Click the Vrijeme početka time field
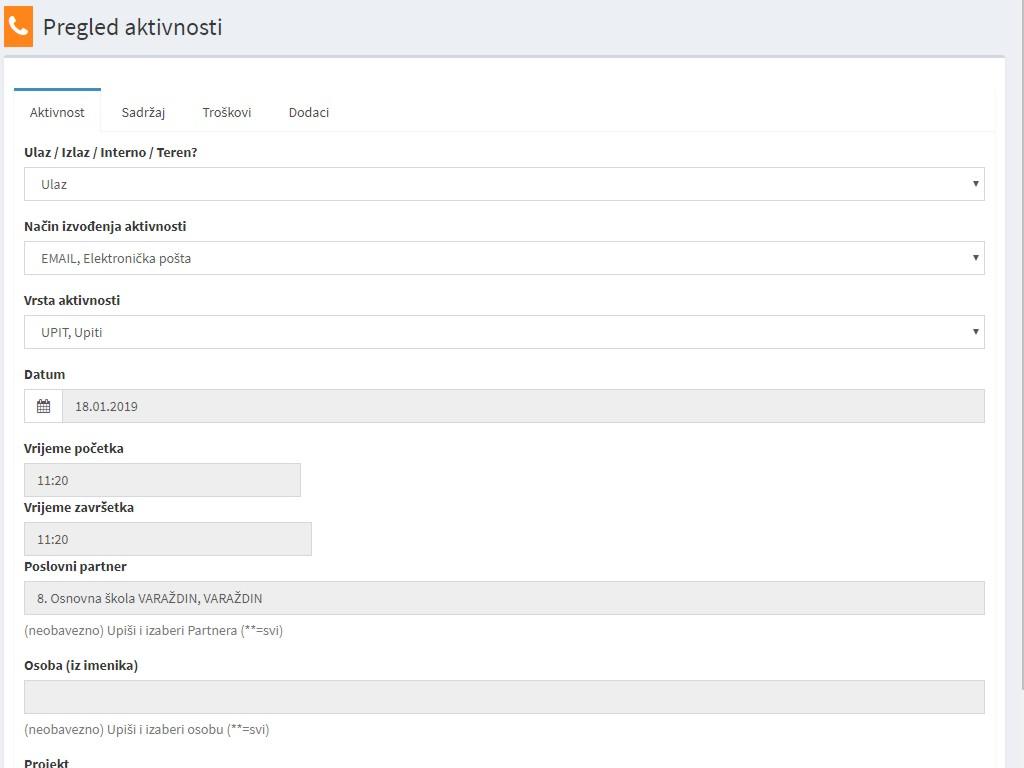 (x=162, y=480)
